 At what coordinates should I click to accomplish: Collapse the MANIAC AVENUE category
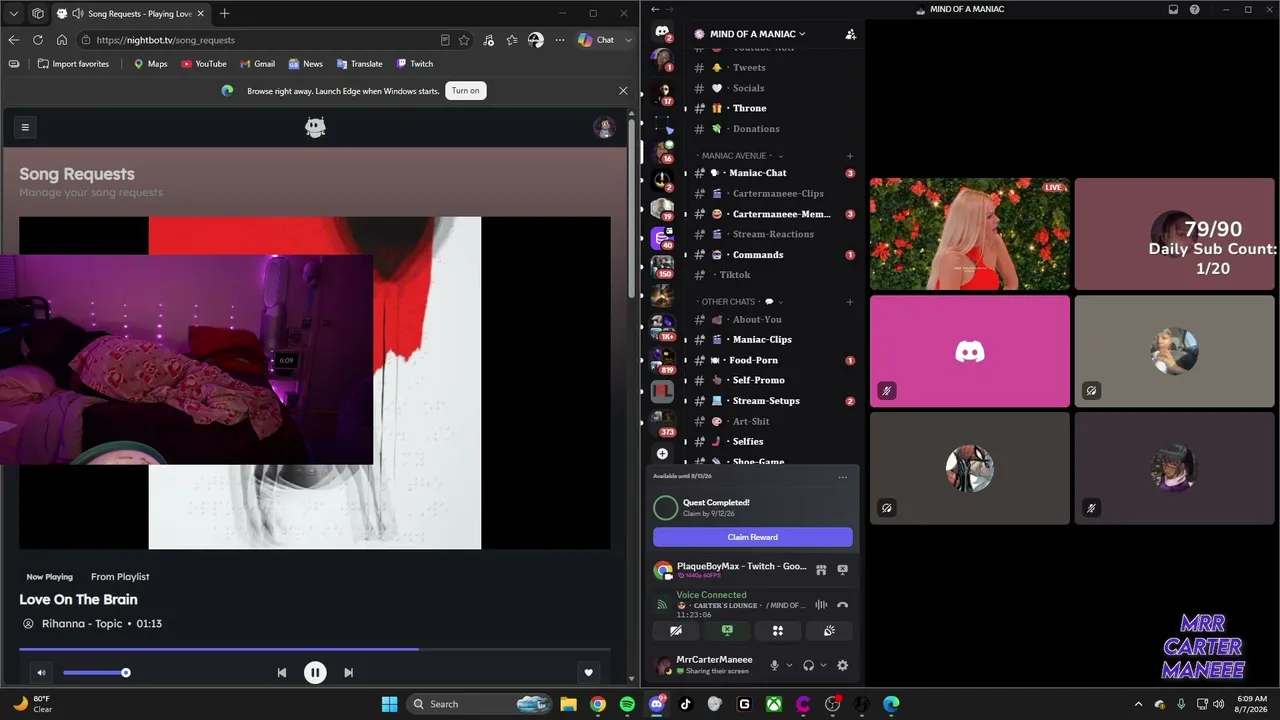(738, 156)
